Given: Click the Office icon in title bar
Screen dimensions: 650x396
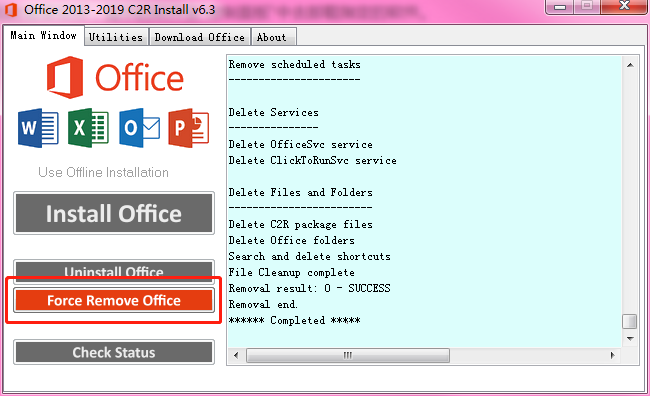Looking at the screenshot, I should pyautogui.click(x=11, y=10).
